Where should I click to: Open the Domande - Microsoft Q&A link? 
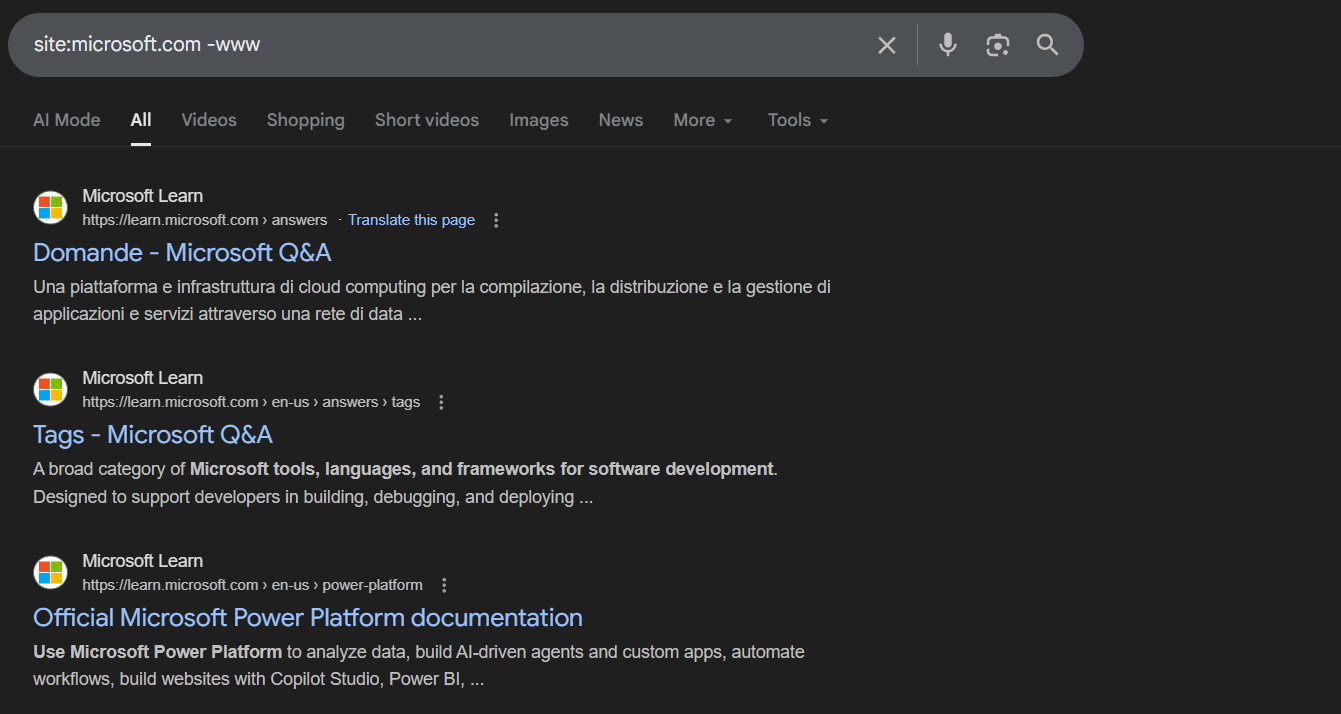[182, 252]
